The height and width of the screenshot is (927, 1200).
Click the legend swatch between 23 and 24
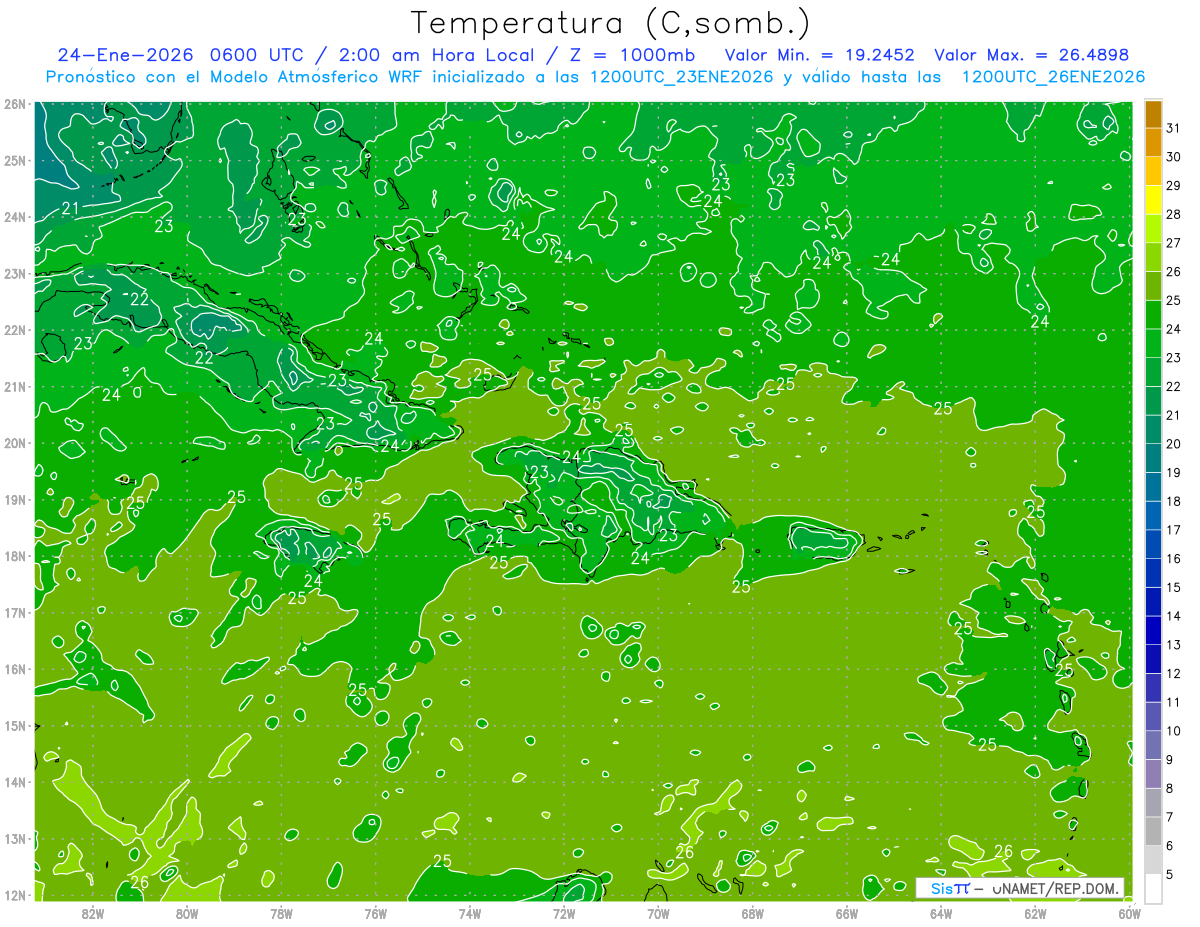[x=1153, y=344]
